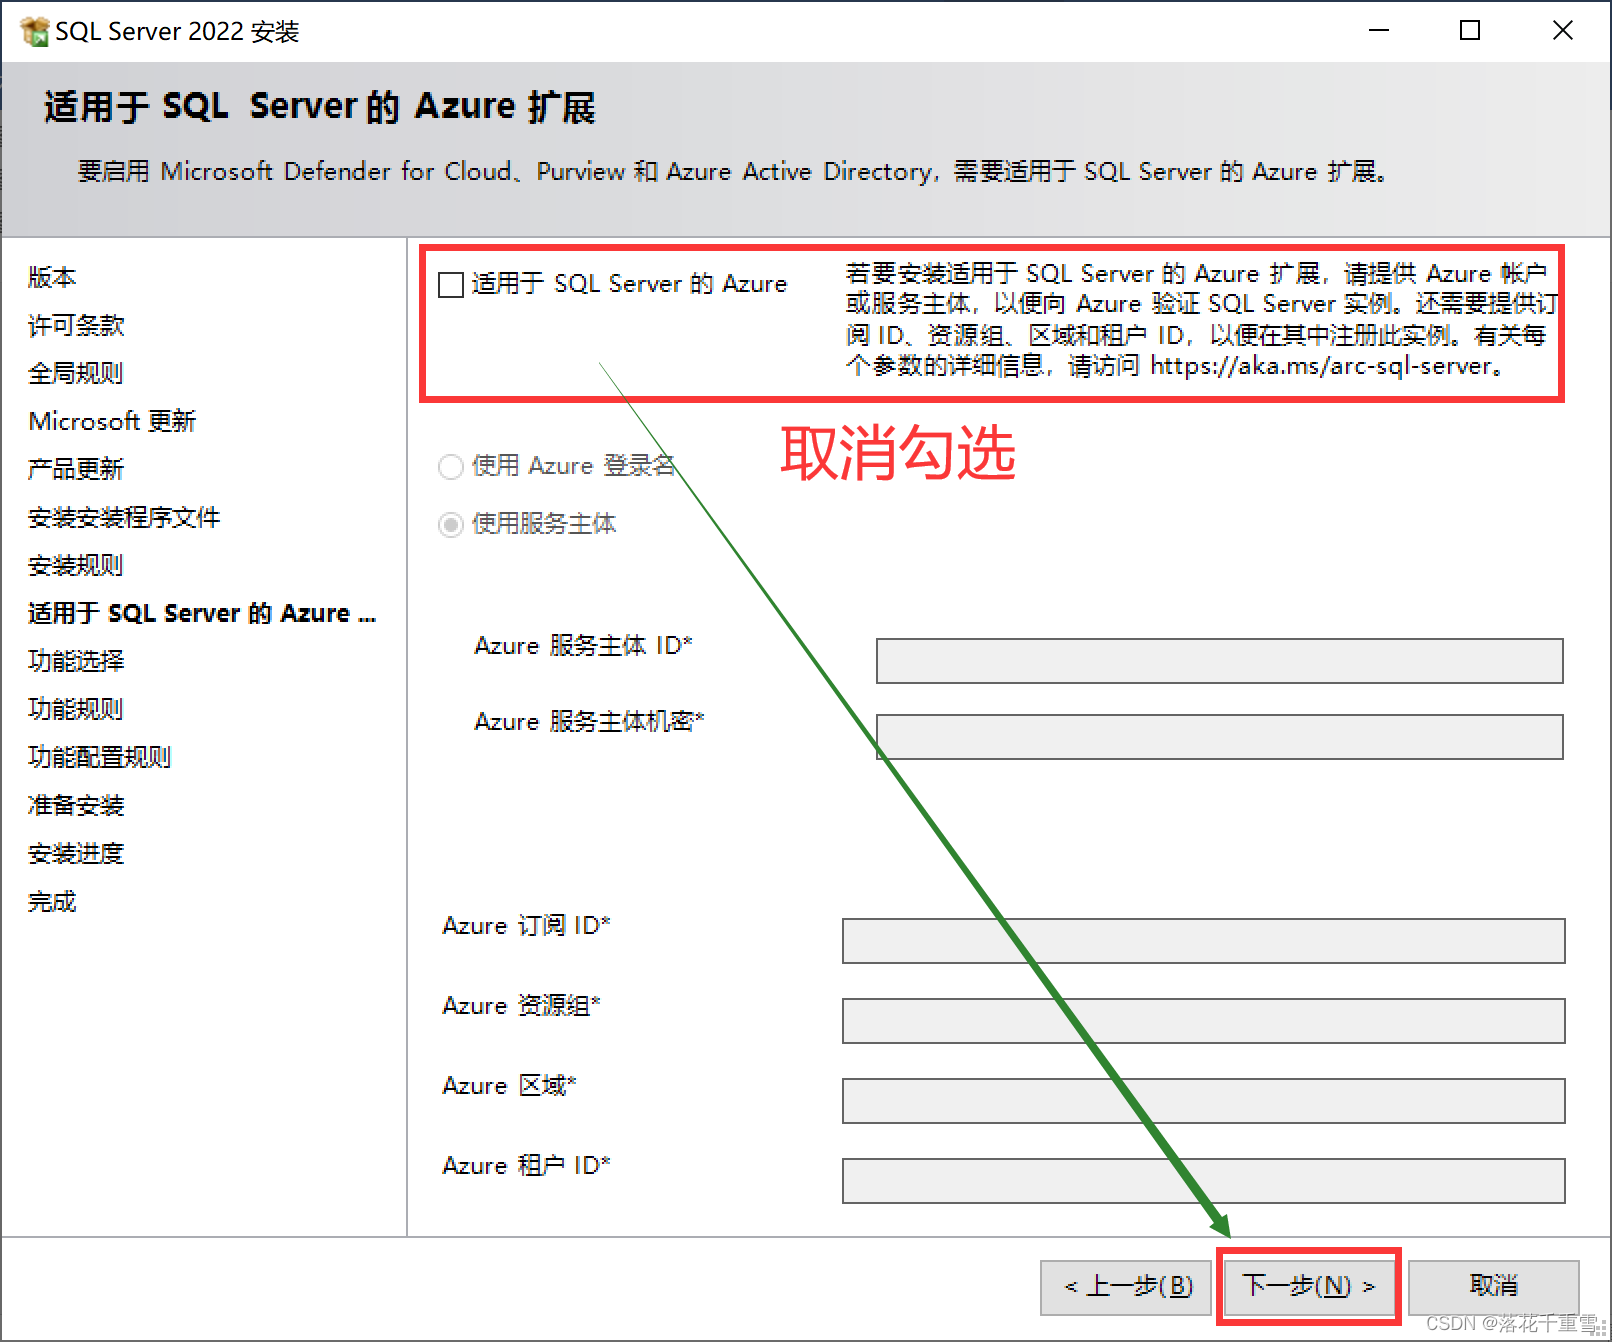The height and width of the screenshot is (1342, 1612).
Task: Select the 功能选择 sidebar step
Action: [76, 661]
